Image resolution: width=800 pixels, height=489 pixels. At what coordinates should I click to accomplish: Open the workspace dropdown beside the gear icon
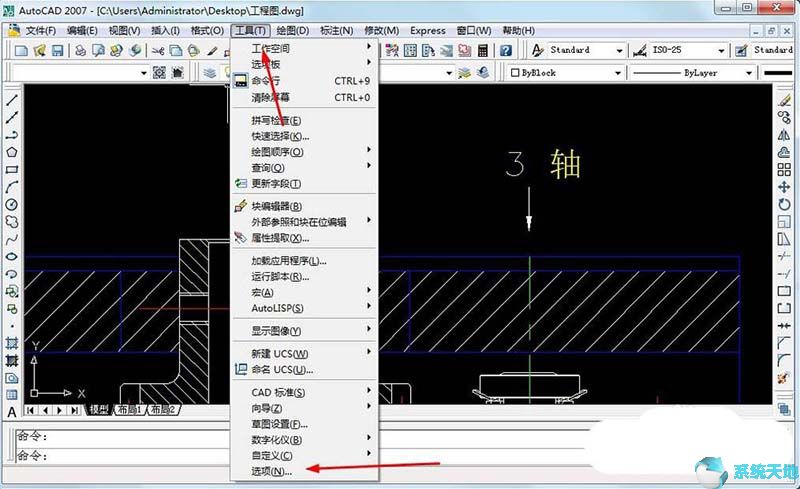coord(143,73)
